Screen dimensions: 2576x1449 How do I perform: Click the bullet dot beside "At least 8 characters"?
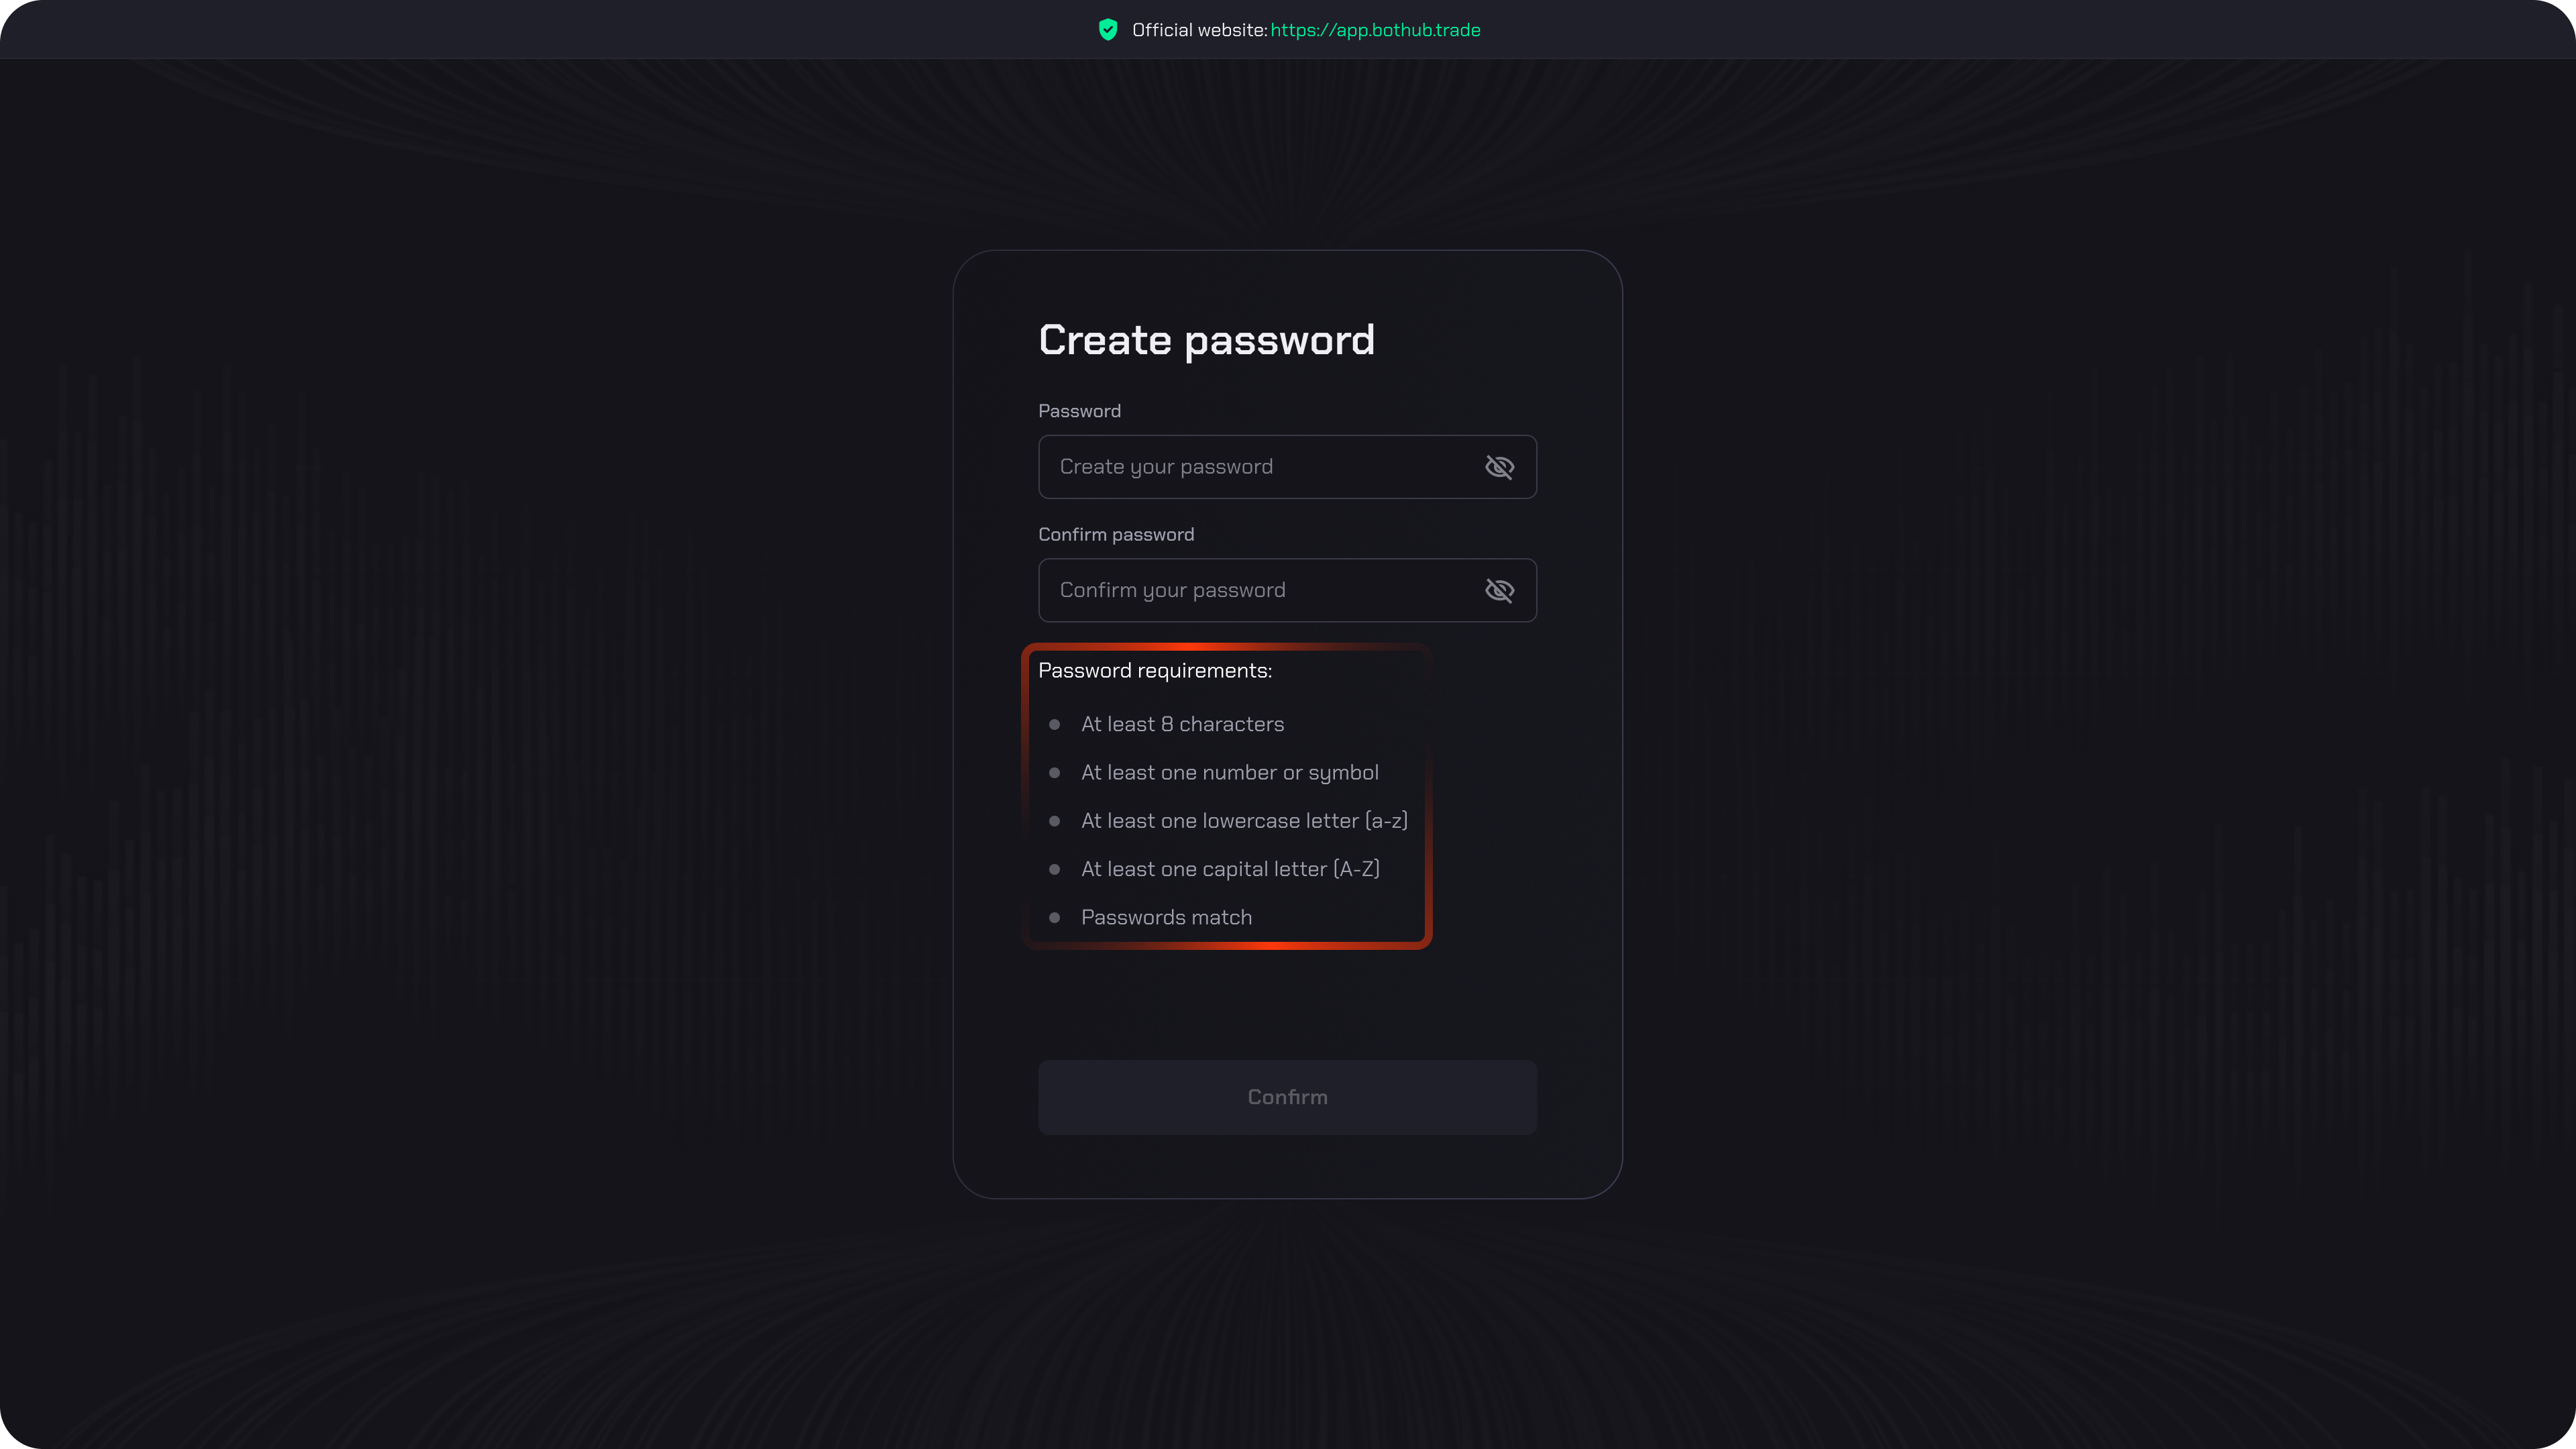click(x=1054, y=724)
